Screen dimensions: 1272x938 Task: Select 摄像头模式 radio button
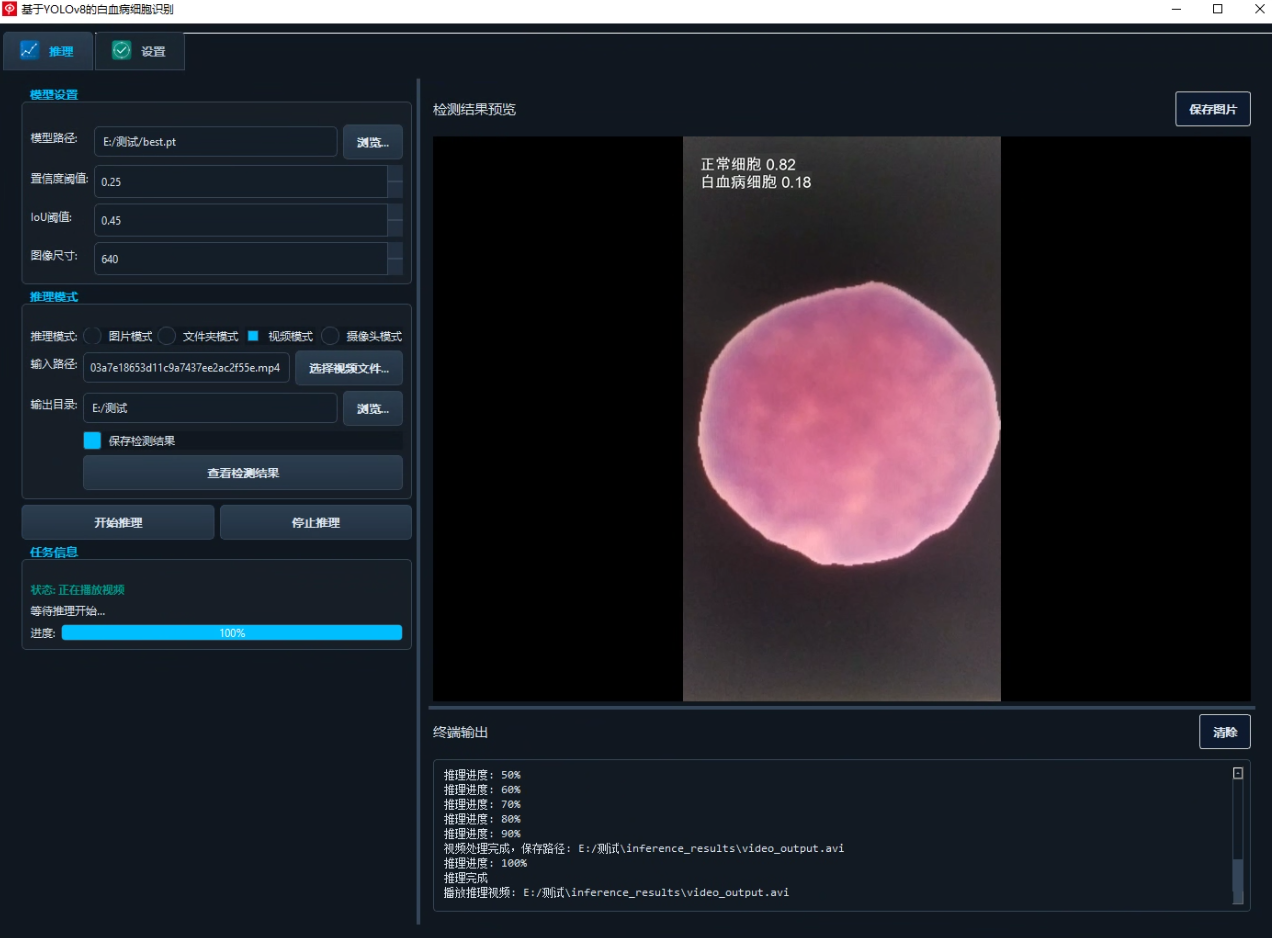click(331, 336)
